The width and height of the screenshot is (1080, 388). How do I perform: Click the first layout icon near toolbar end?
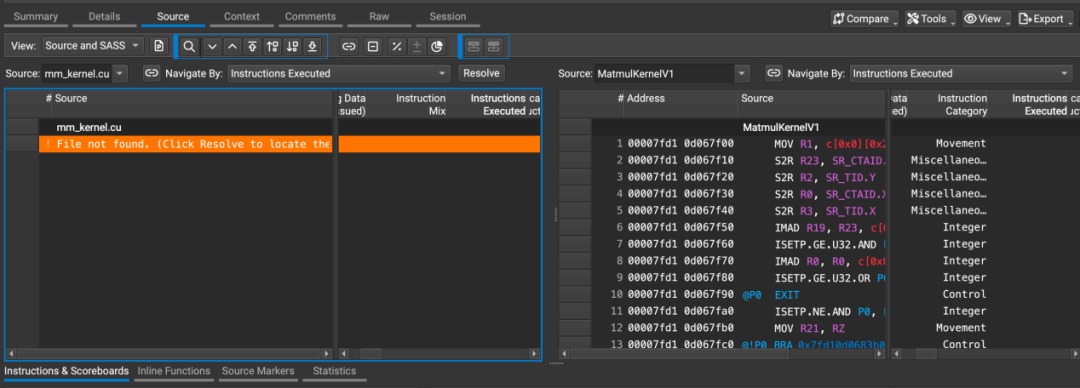473,46
